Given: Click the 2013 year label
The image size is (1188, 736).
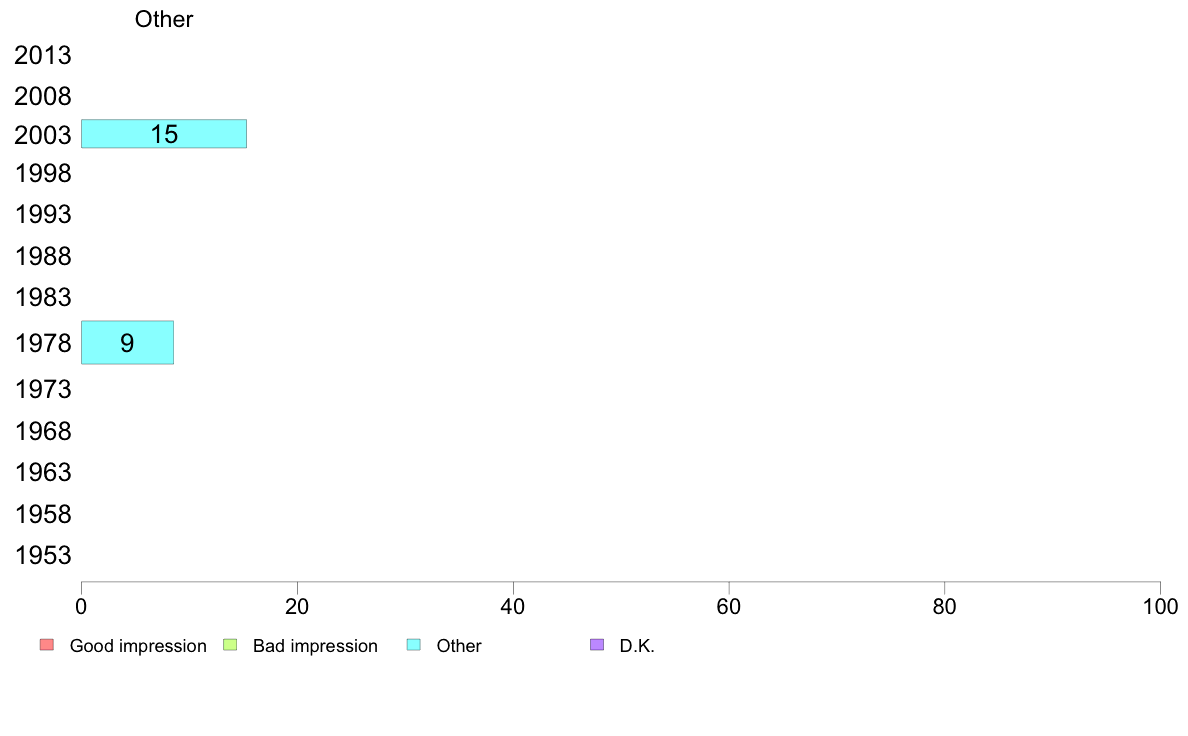Looking at the screenshot, I should click(x=42, y=55).
